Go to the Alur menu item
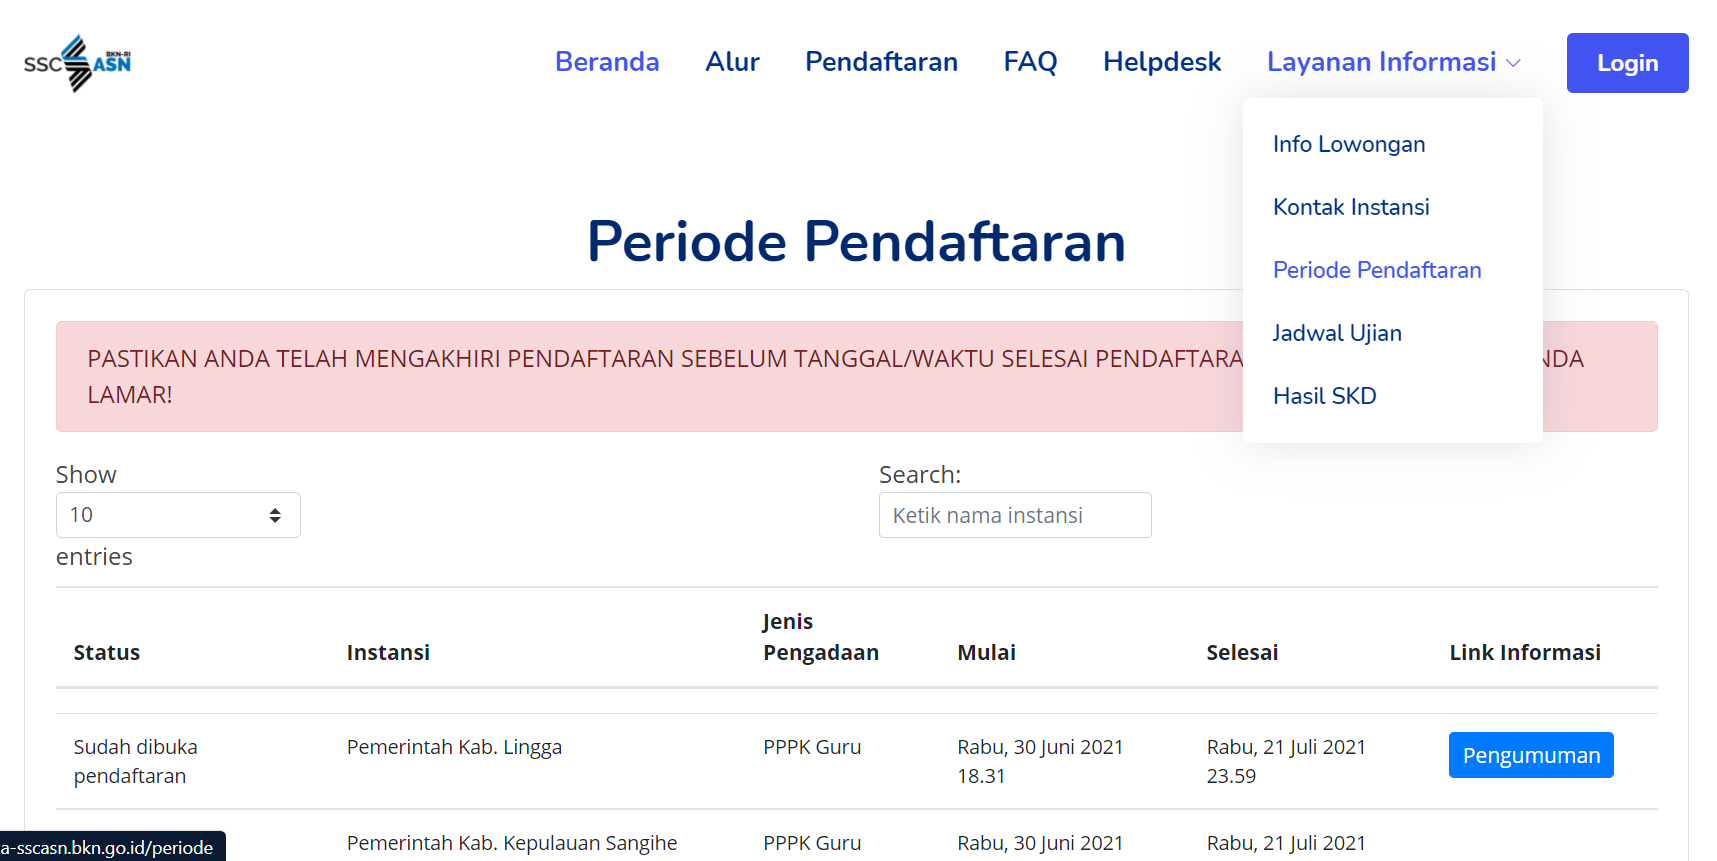 click(x=732, y=62)
